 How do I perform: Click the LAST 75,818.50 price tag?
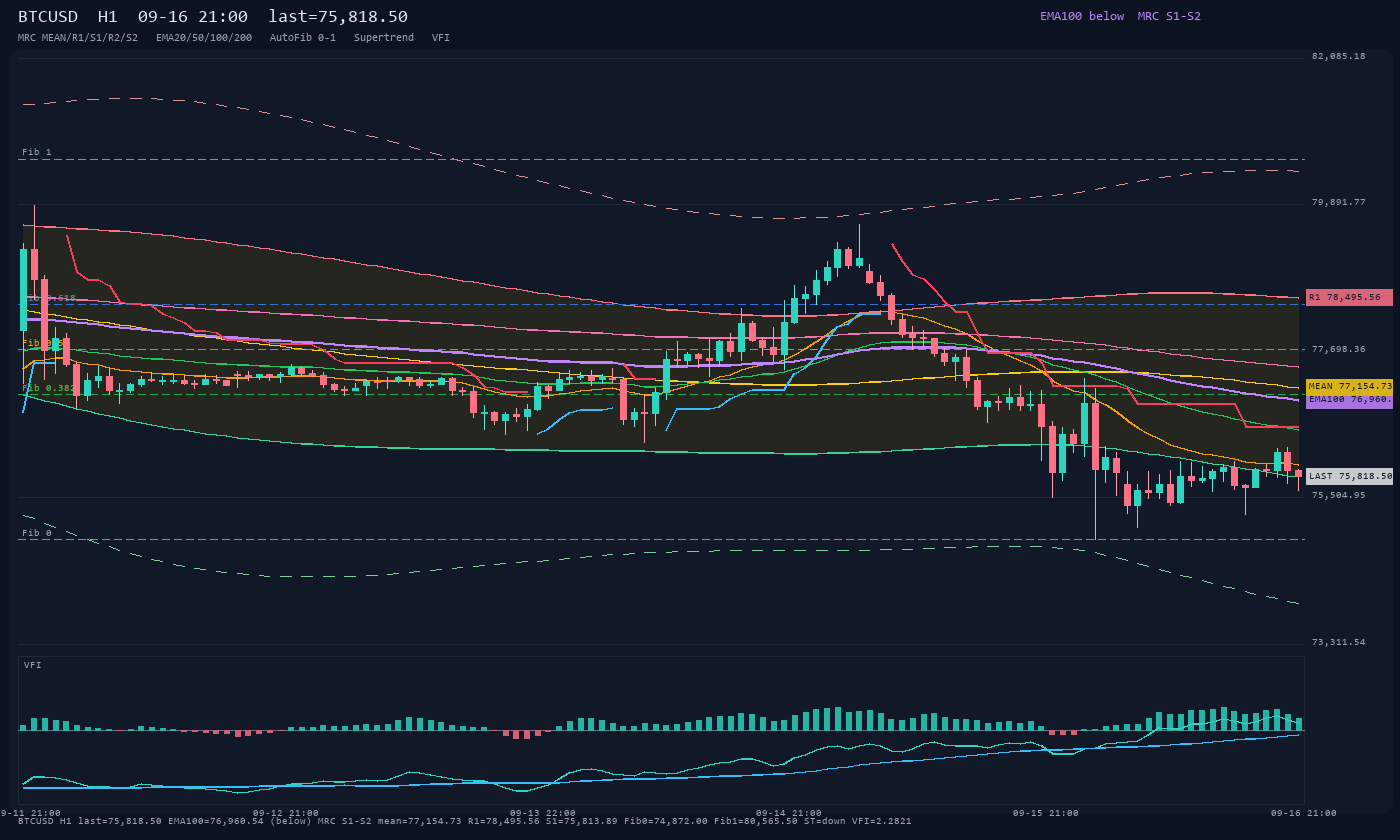click(1349, 477)
